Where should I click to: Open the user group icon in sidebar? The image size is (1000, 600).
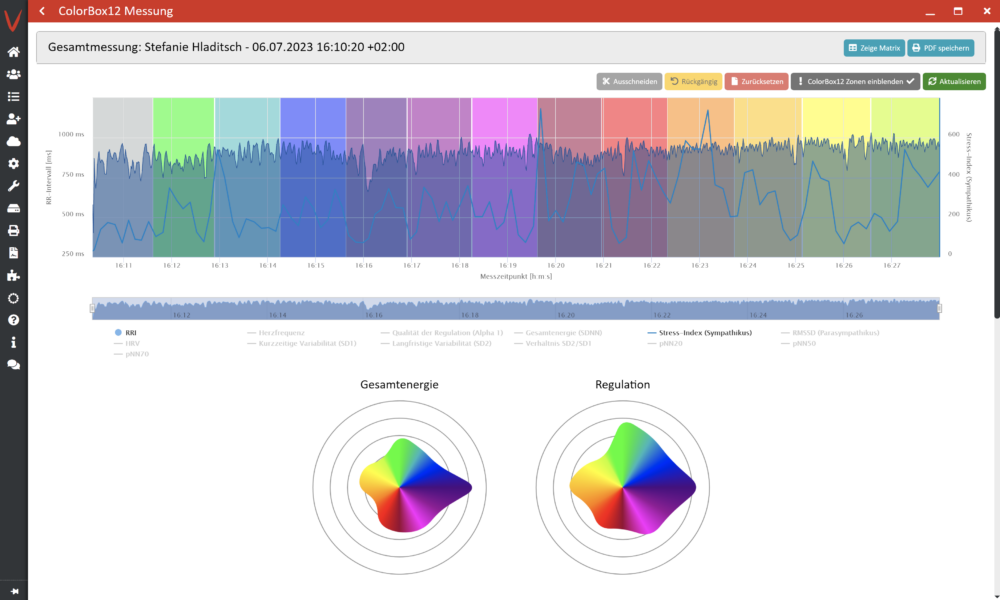[x=13, y=74]
